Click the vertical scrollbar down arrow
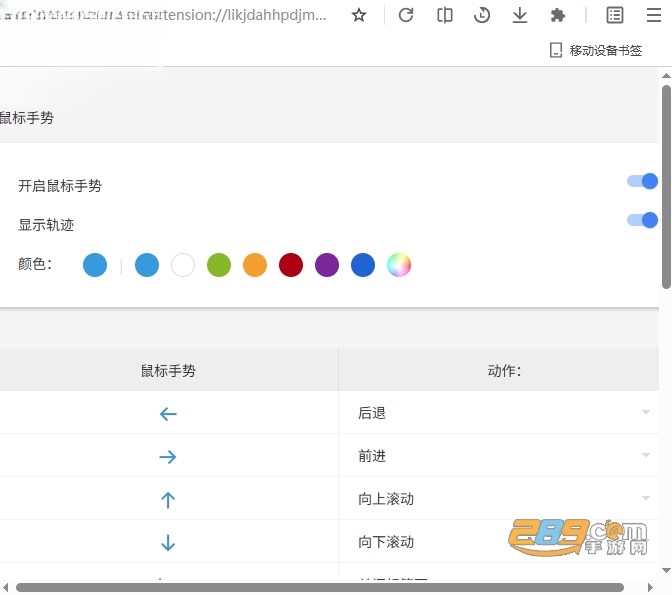The width and height of the screenshot is (672, 595). click(666, 570)
